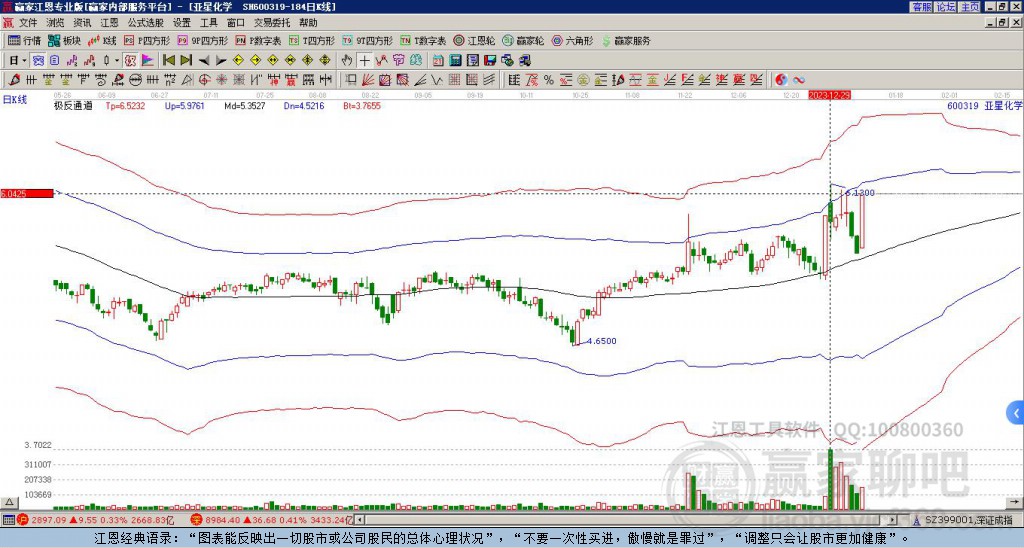Click the black right arrow icon
Image resolution: width=1024 pixels, height=548 pixels.
[221, 60]
